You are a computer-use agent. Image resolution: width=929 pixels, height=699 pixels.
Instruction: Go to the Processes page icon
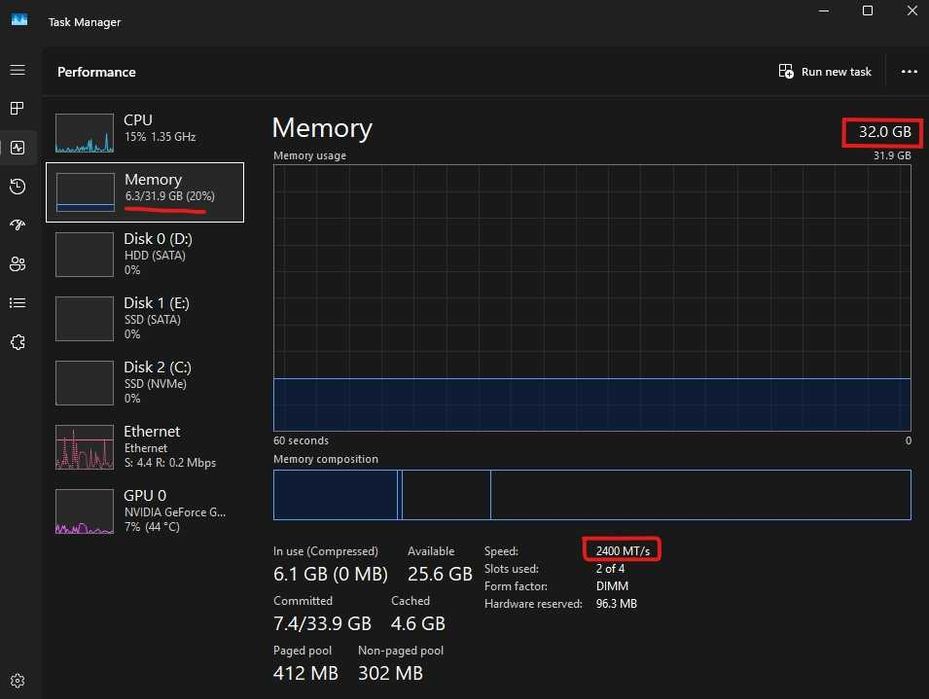point(18,108)
